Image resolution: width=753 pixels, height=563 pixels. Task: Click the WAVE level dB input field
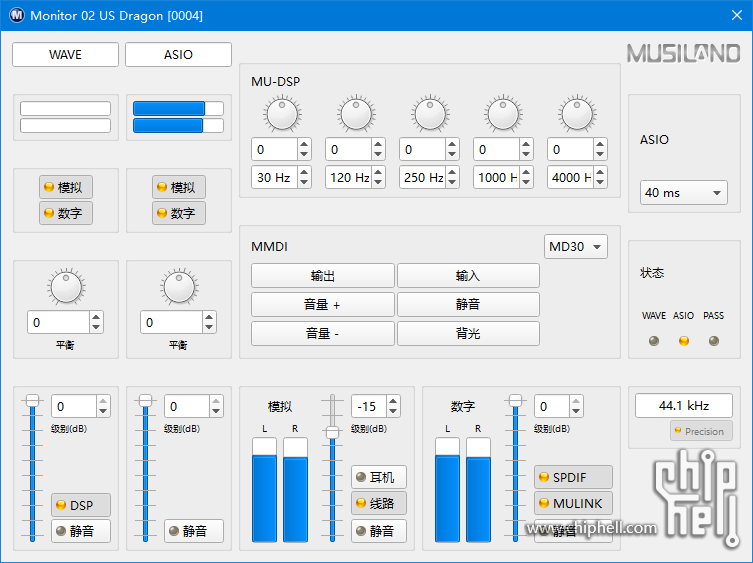pos(74,406)
